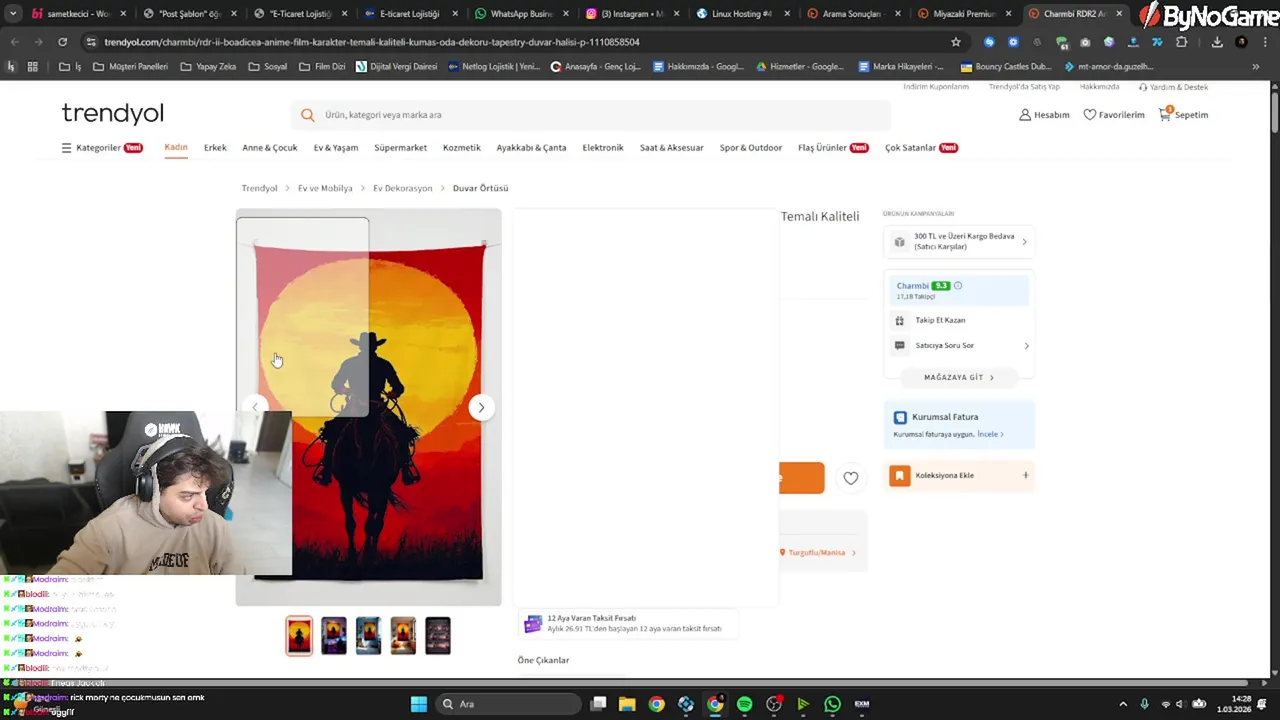This screenshot has height=720, width=1280.
Task: Open Çok Satanlar menu item
Action: pyautogui.click(x=921, y=148)
